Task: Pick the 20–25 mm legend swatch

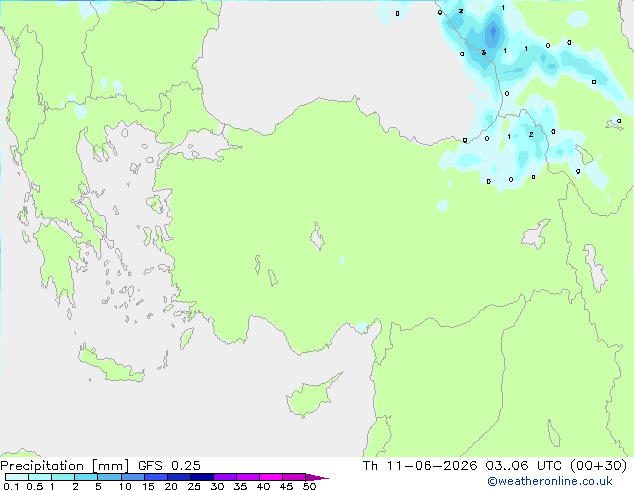Action: (179, 477)
